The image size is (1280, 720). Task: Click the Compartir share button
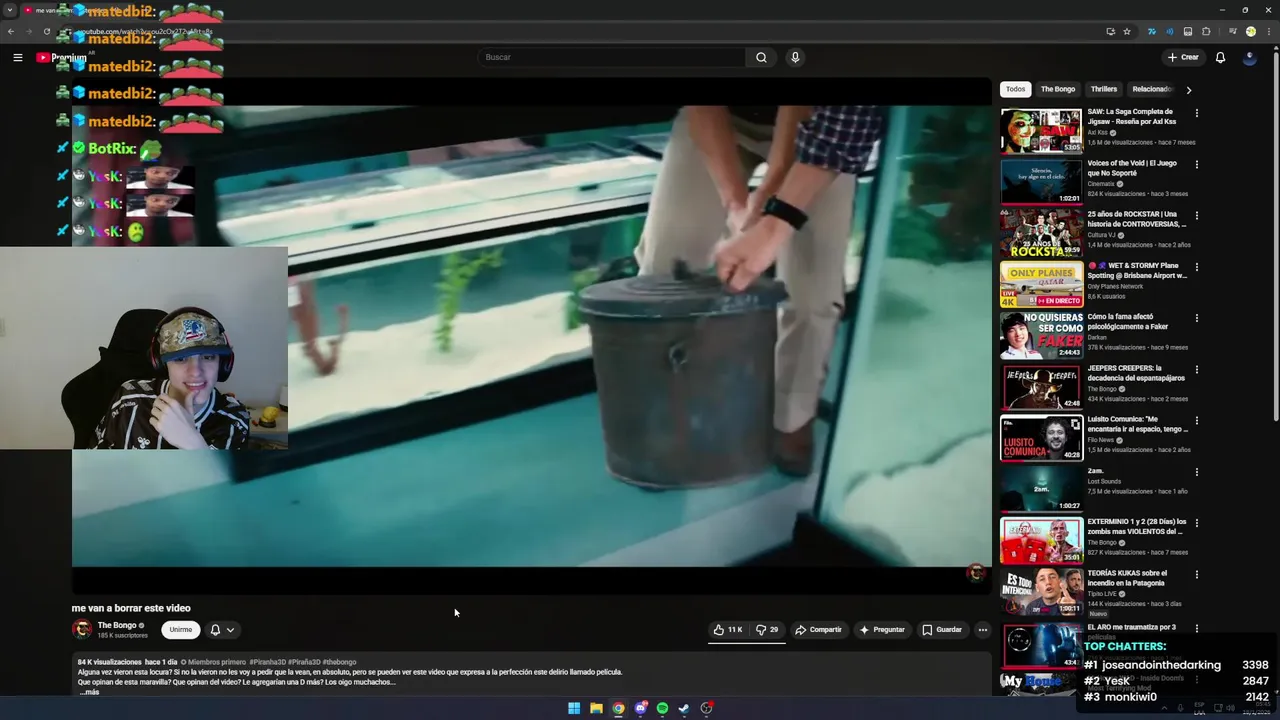818,630
